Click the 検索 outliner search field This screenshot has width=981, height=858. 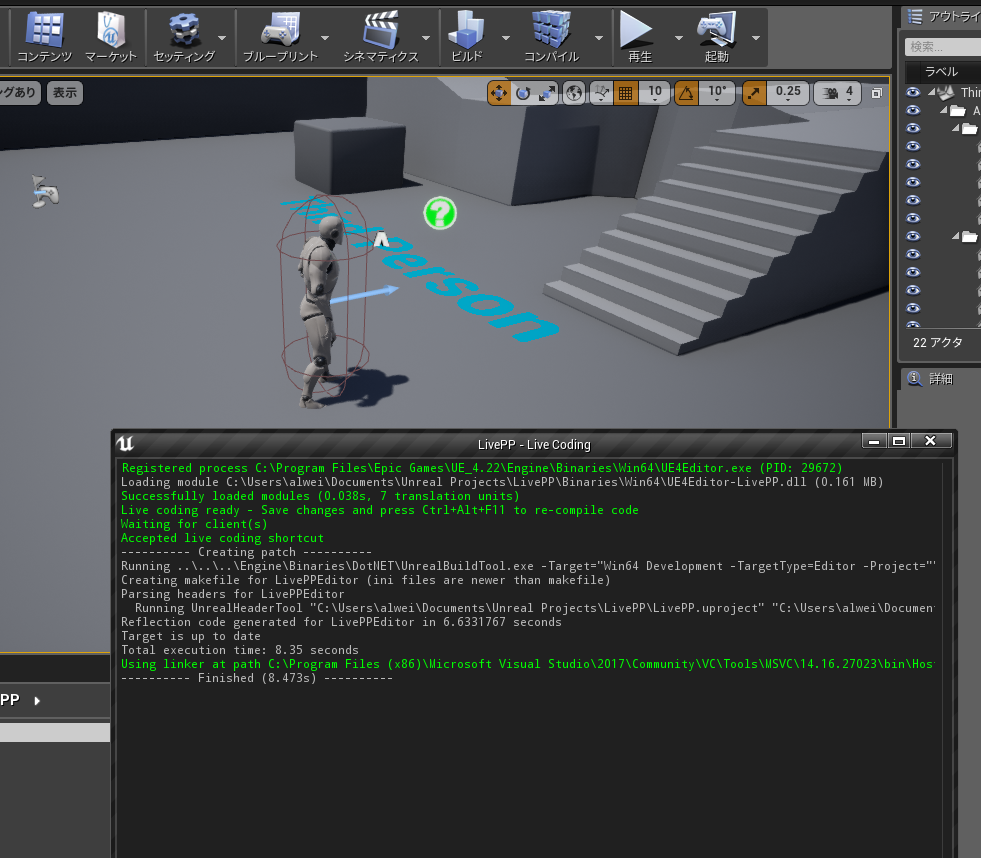tap(943, 46)
